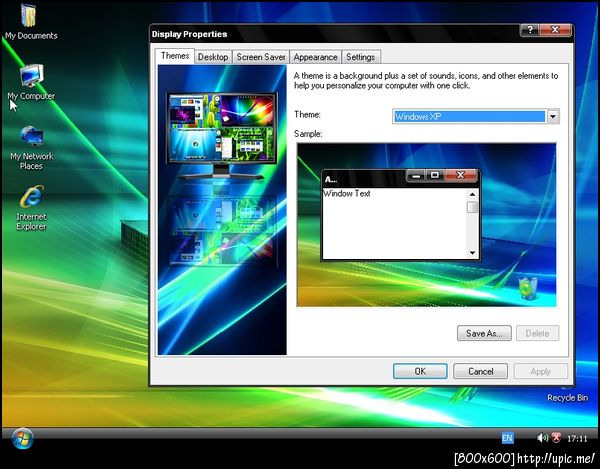Click the Save As button
Image resolution: width=600 pixels, height=469 pixels.
(x=484, y=333)
